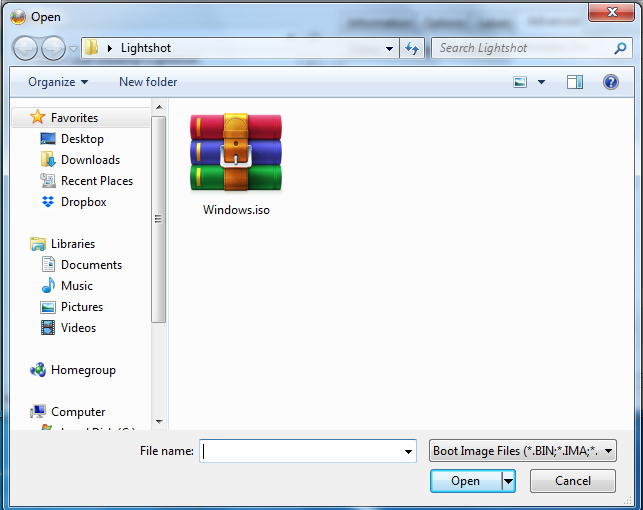The height and width of the screenshot is (510, 643).
Task: Open the Pictures library
Action: click(x=82, y=307)
